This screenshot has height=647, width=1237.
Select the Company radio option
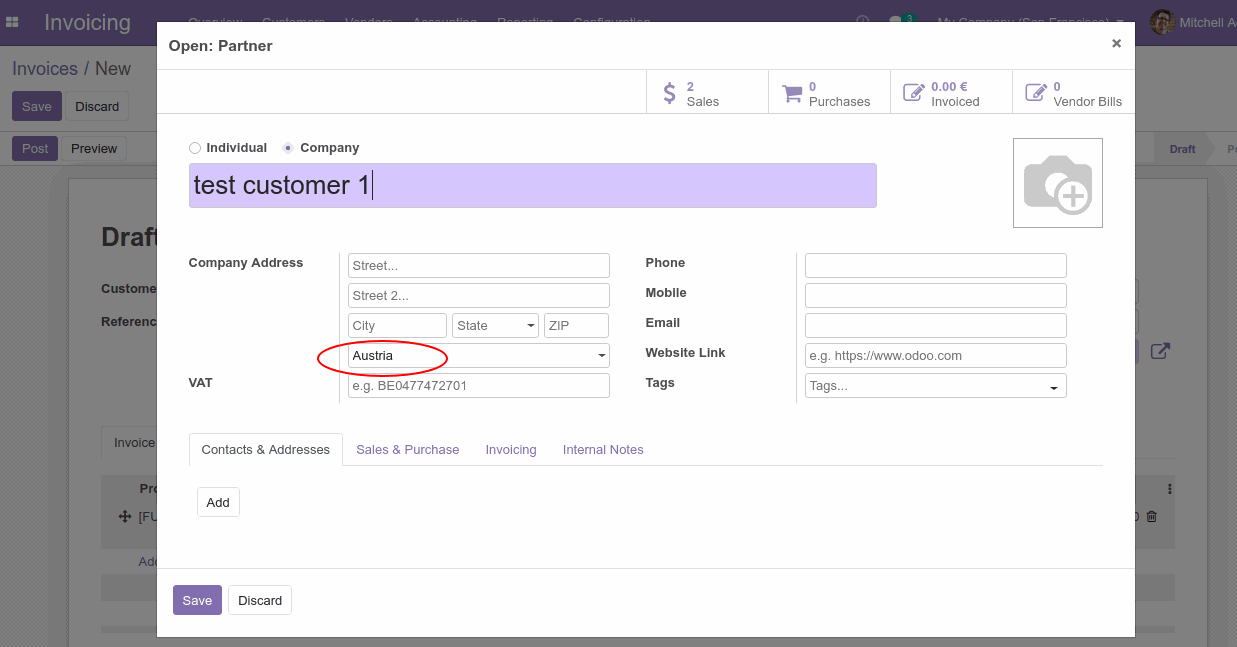point(288,148)
